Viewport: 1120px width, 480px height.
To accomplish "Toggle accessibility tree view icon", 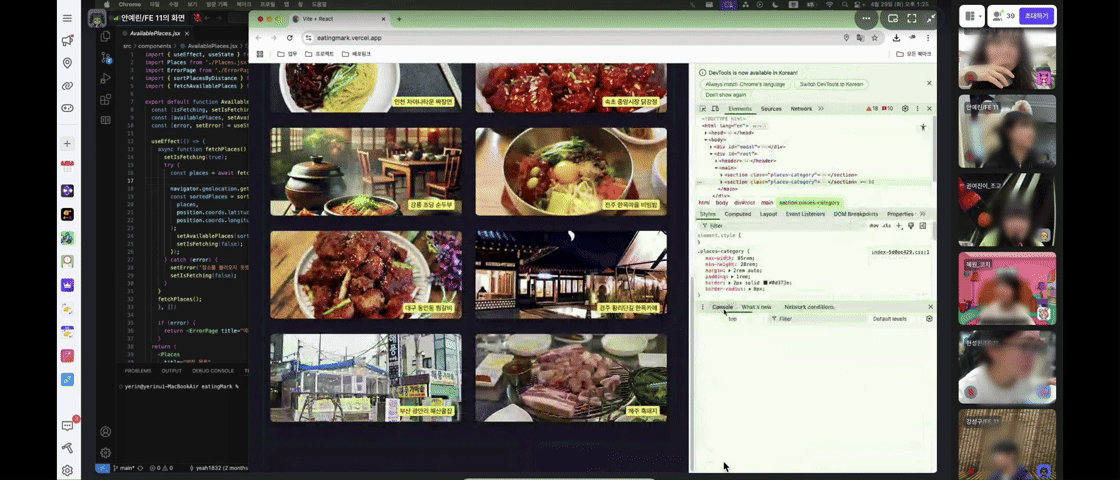I will [x=923, y=127].
